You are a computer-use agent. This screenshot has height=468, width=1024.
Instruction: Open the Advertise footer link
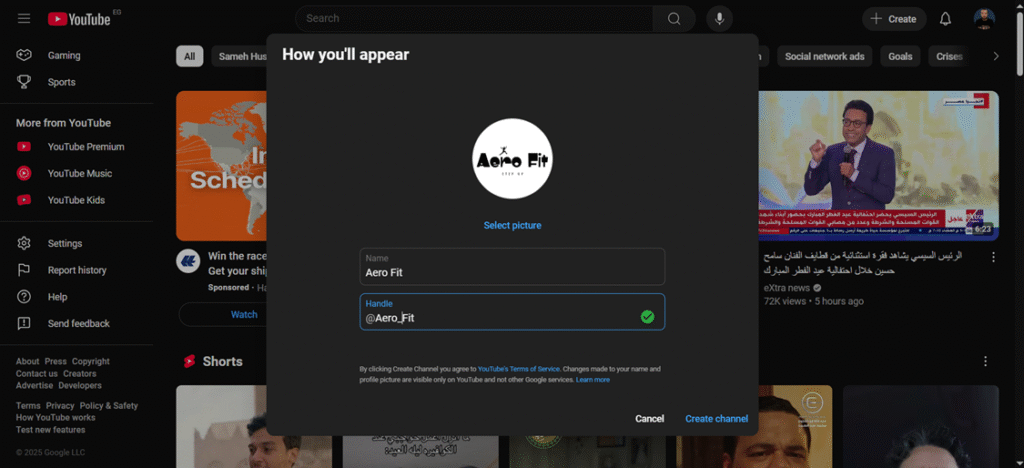tap(35, 386)
